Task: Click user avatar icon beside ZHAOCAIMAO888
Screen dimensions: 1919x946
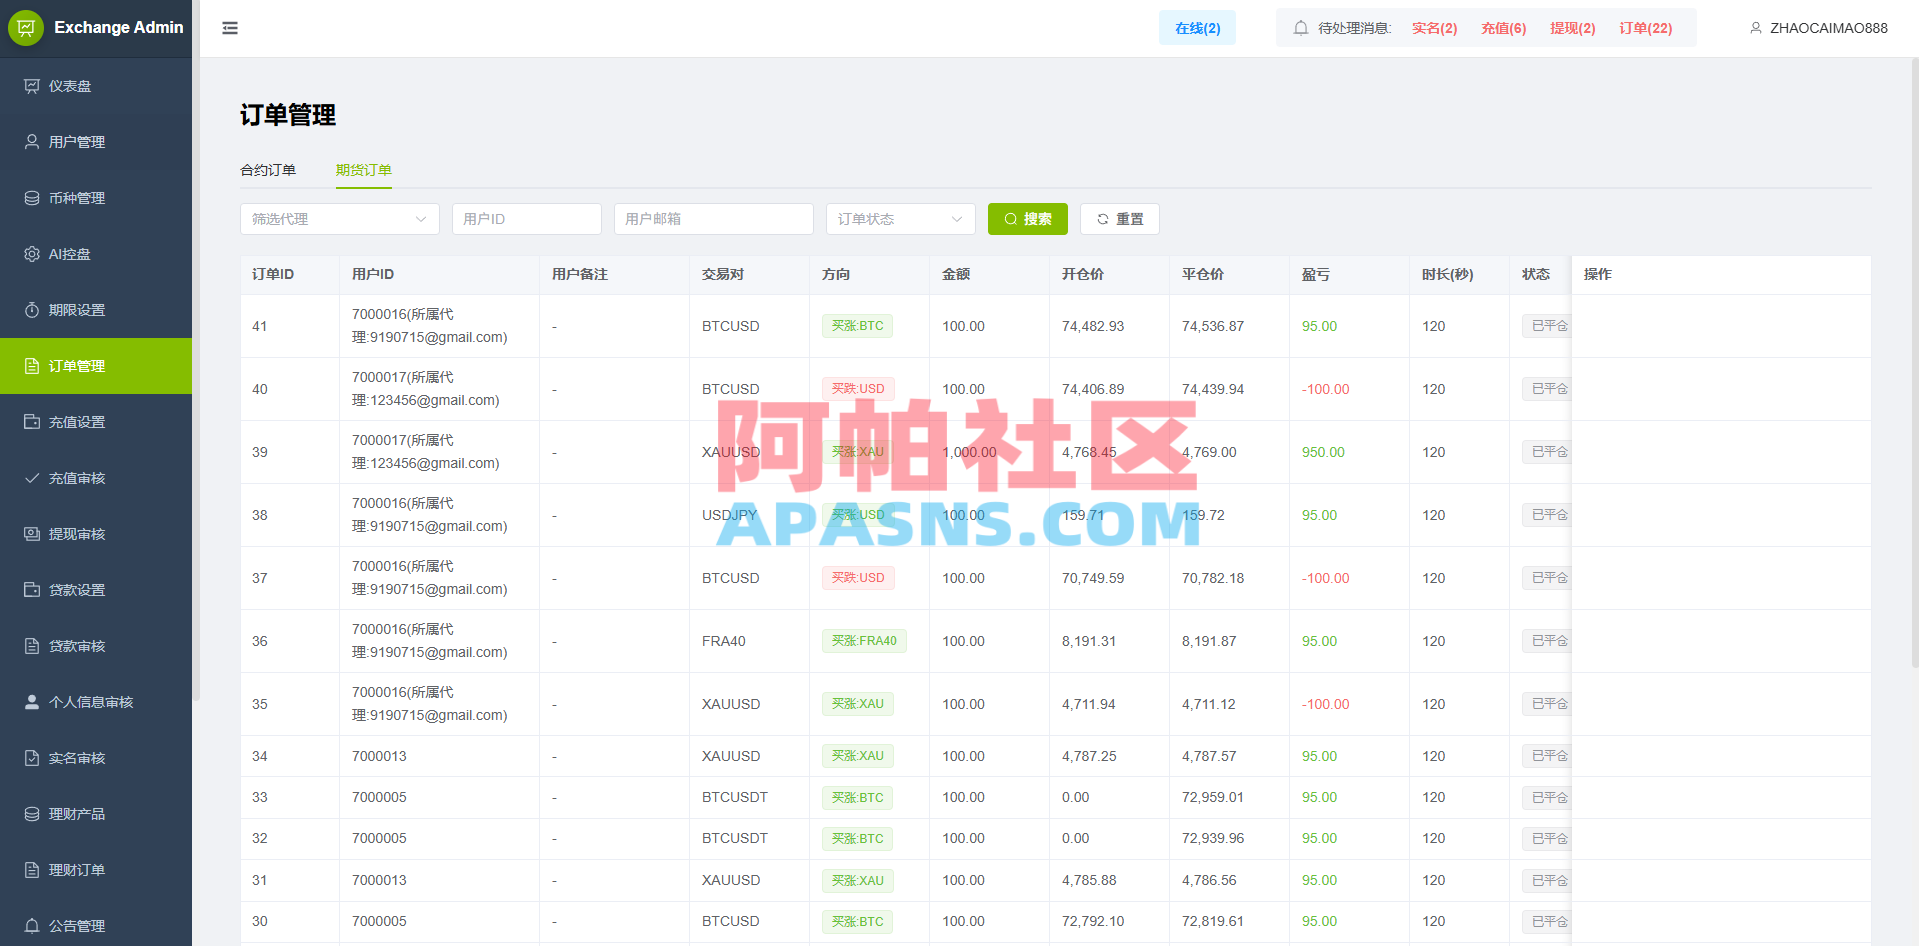Action: tap(1756, 28)
